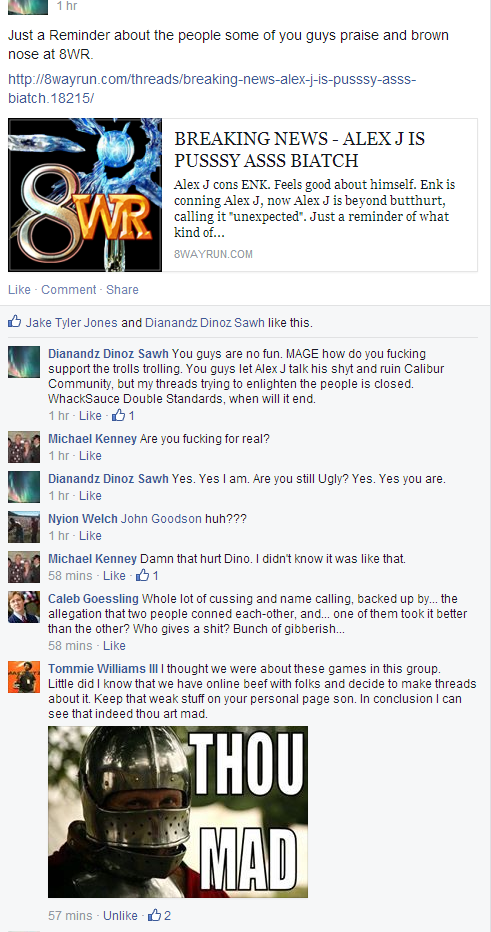Like the 'Are you fucking for real?' comment
The width and height of the screenshot is (491, 932).
(90, 456)
